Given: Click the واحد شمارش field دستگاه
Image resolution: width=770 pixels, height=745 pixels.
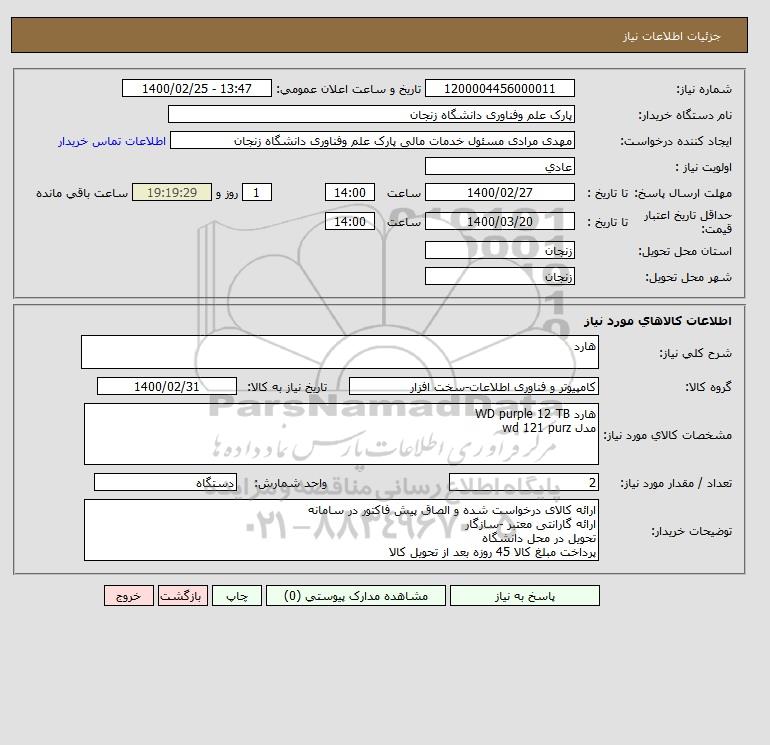Looking at the screenshot, I should pos(165,483).
